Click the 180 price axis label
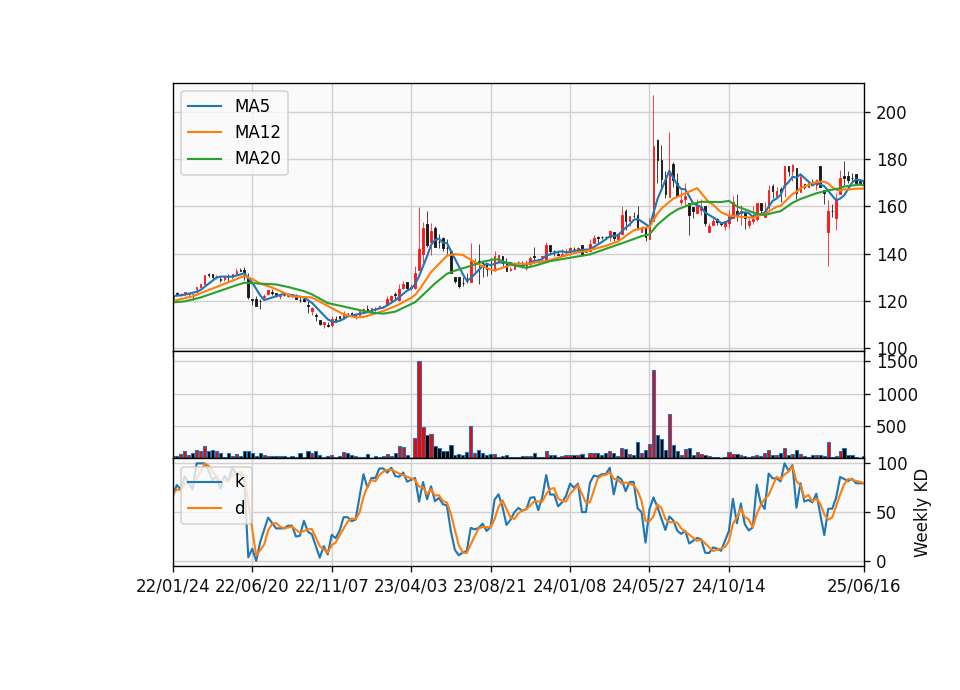The height and width of the screenshot is (690, 960). pyautogui.click(x=891, y=160)
